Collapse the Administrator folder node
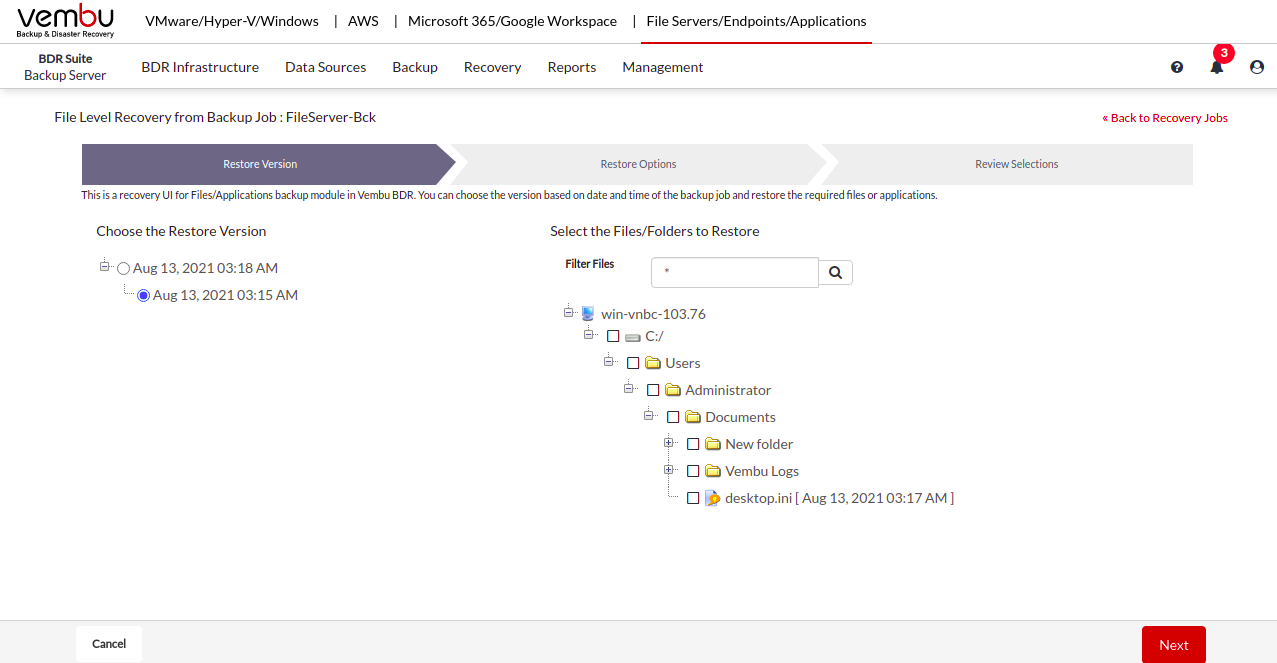This screenshot has width=1277, height=663. coord(629,387)
